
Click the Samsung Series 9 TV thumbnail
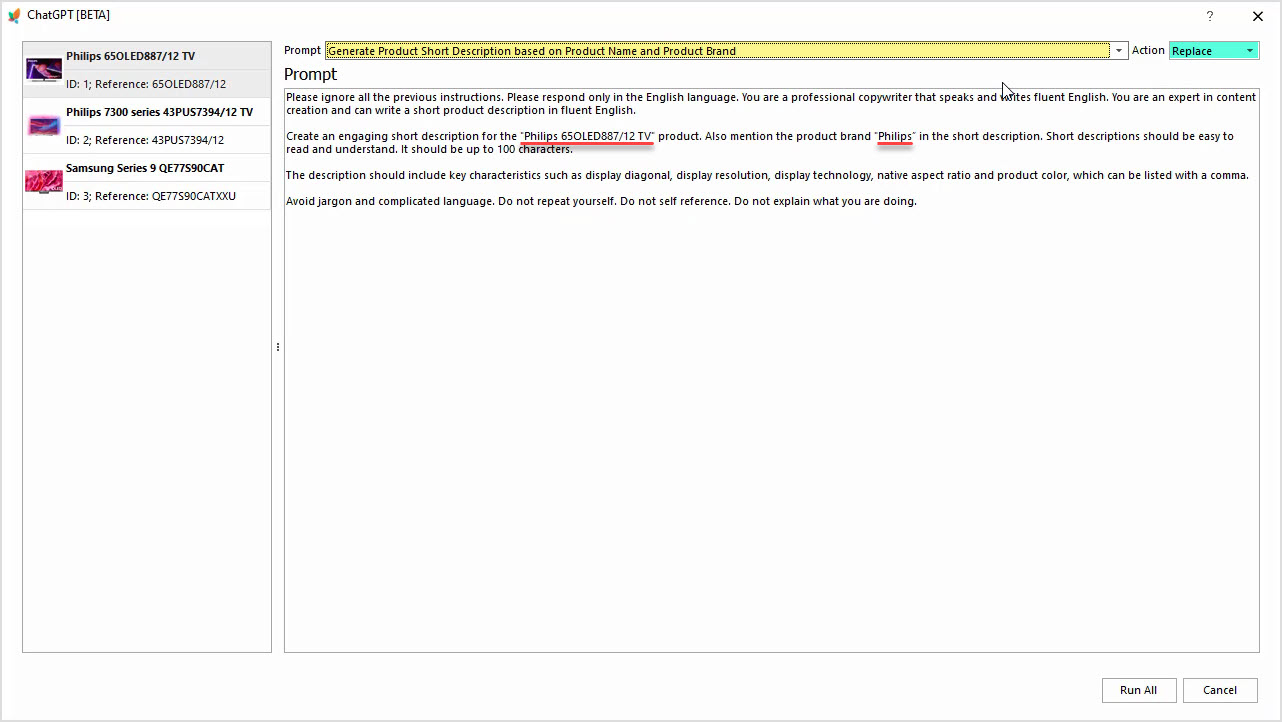pyautogui.click(x=44, y=181)
